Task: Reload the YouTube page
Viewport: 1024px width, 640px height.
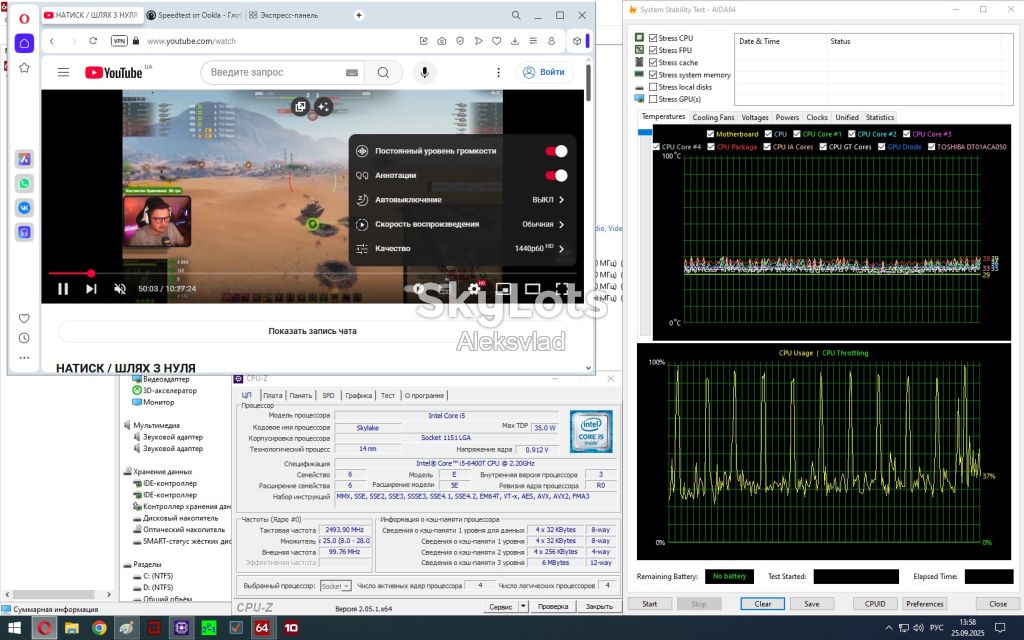Action: pyautogui.click(x=93, y=40)
